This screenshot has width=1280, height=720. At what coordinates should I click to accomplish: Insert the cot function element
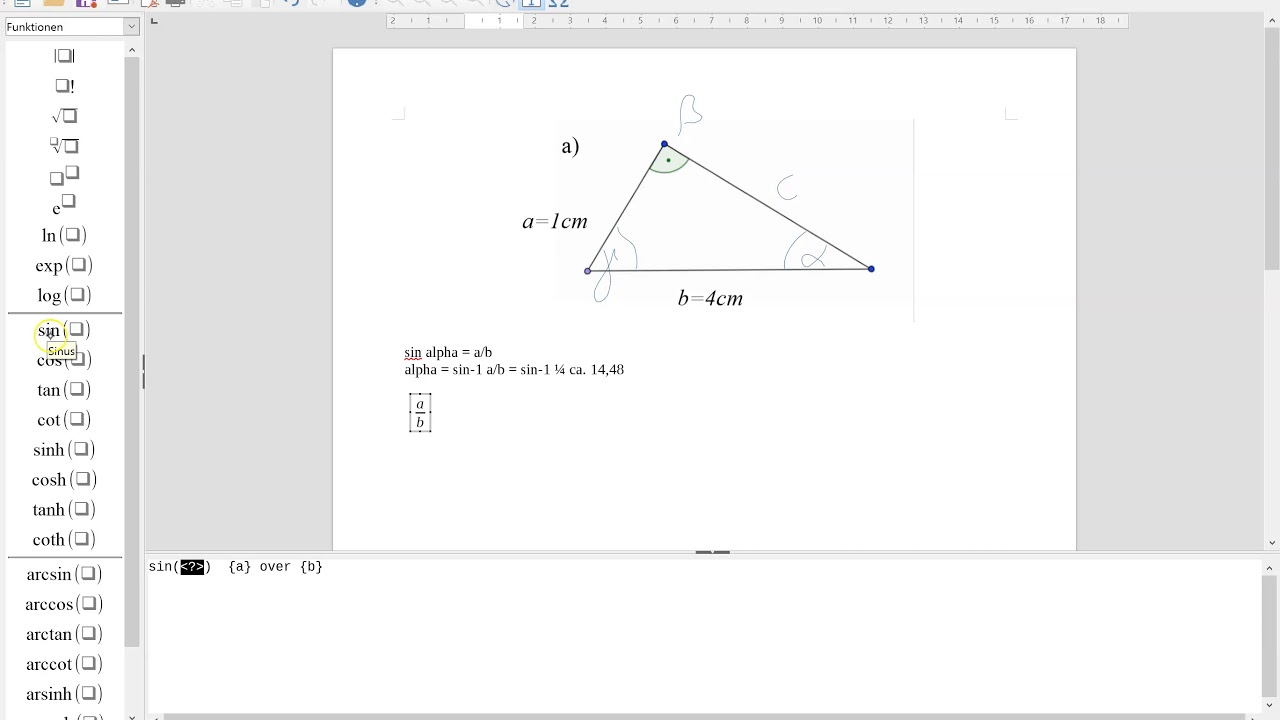coord(64,420)
